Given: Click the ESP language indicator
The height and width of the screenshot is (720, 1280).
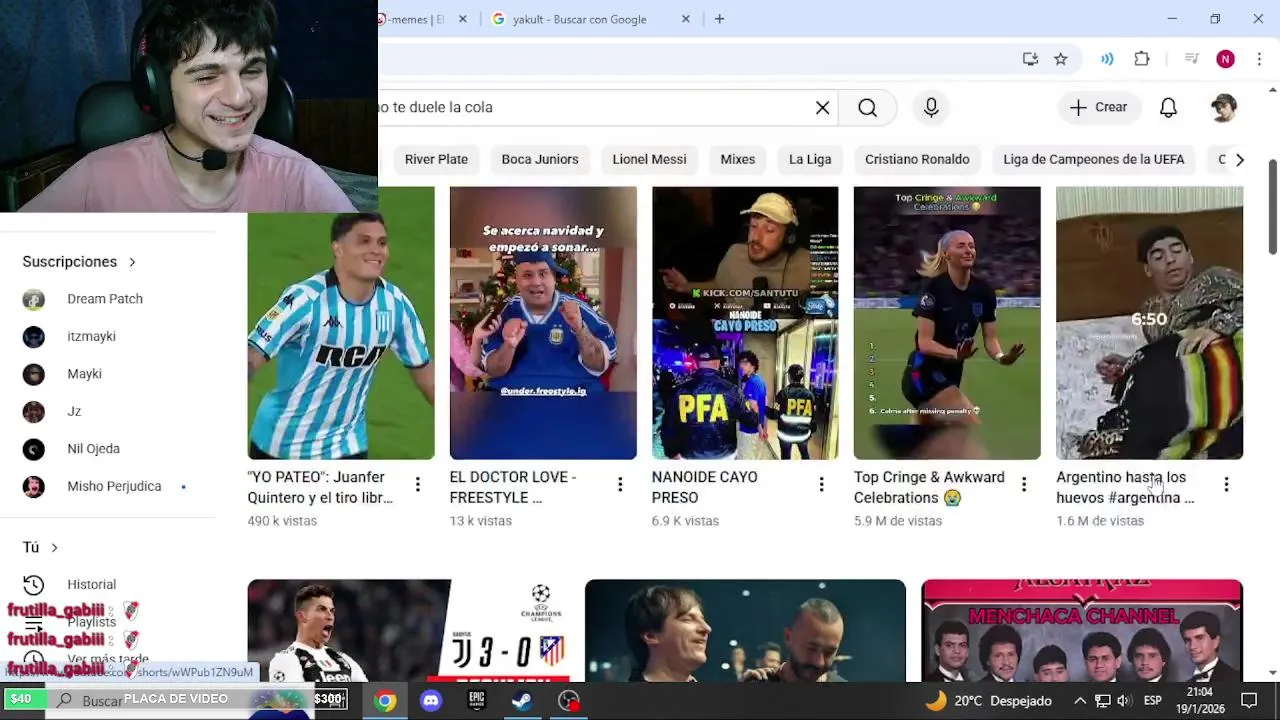Looking at the screenshot, I should 1152,701.
